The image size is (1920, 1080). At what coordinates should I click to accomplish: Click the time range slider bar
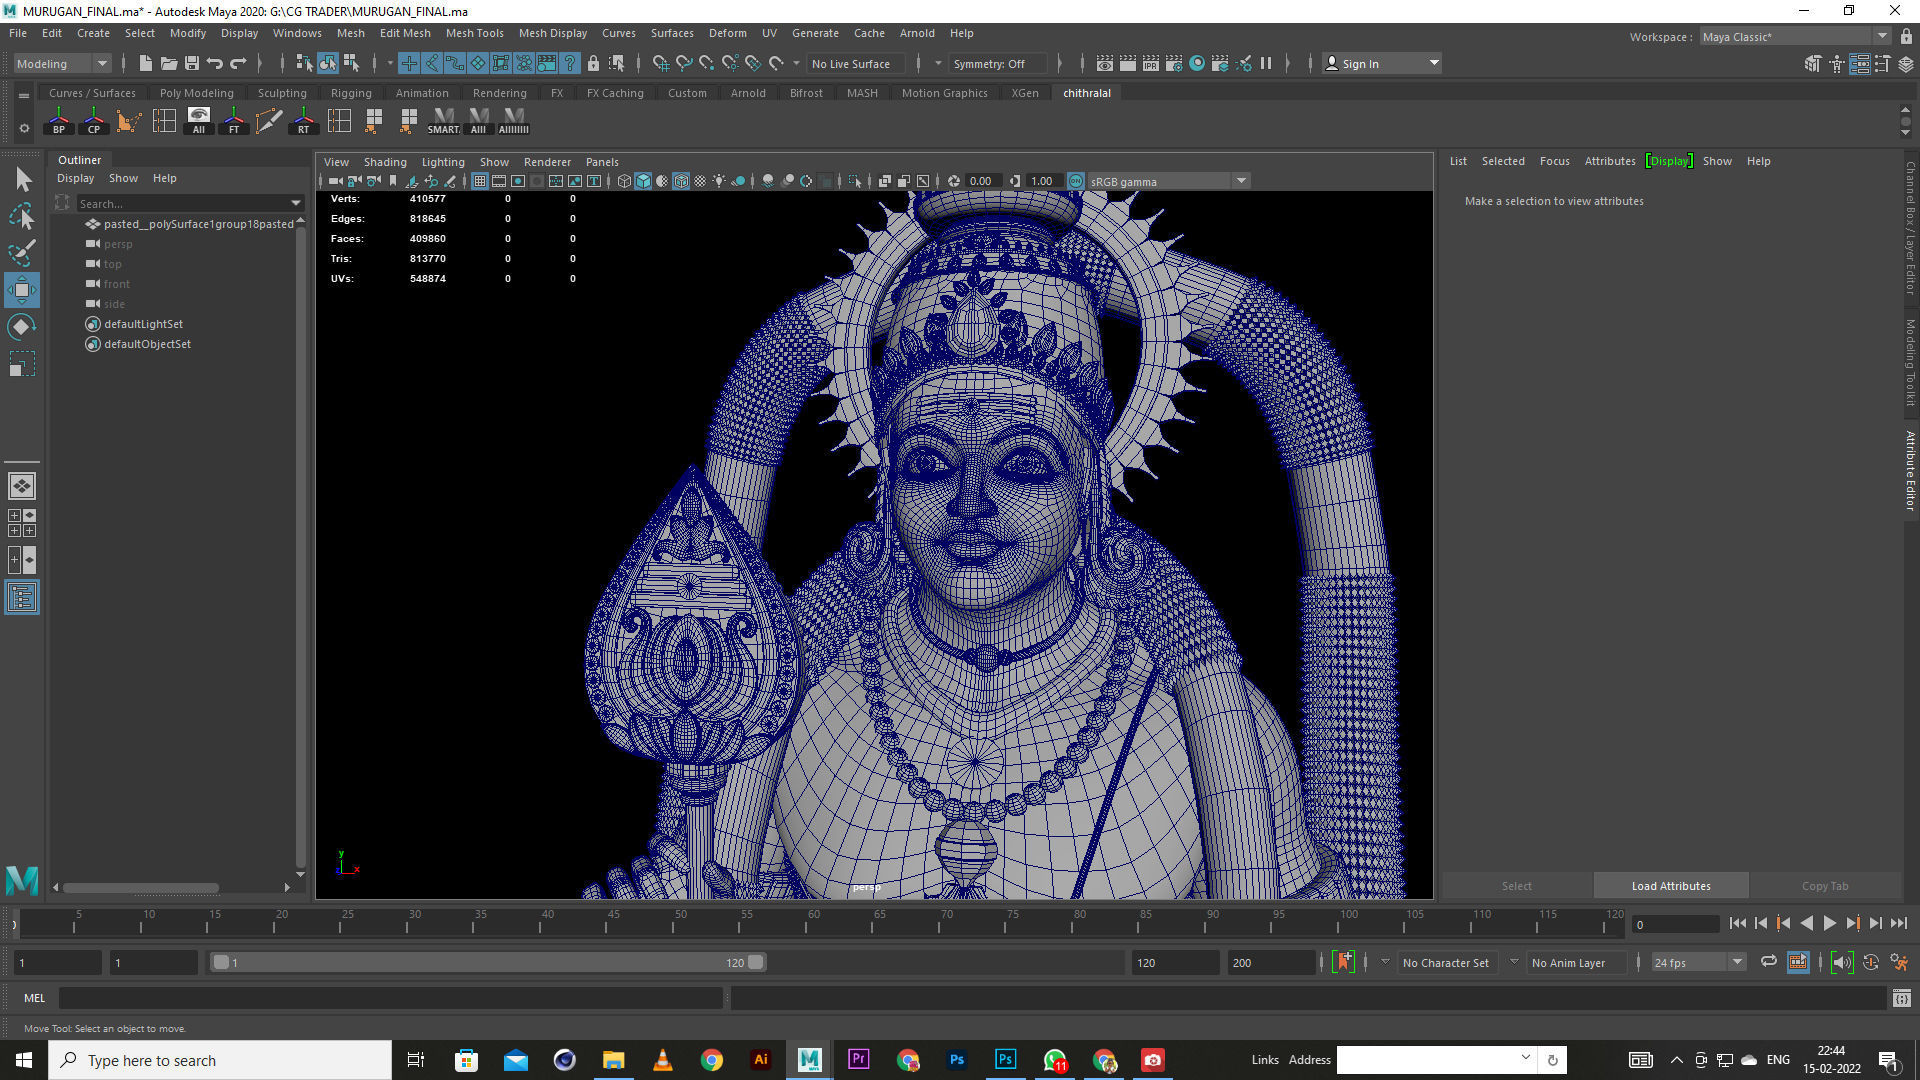488,962
